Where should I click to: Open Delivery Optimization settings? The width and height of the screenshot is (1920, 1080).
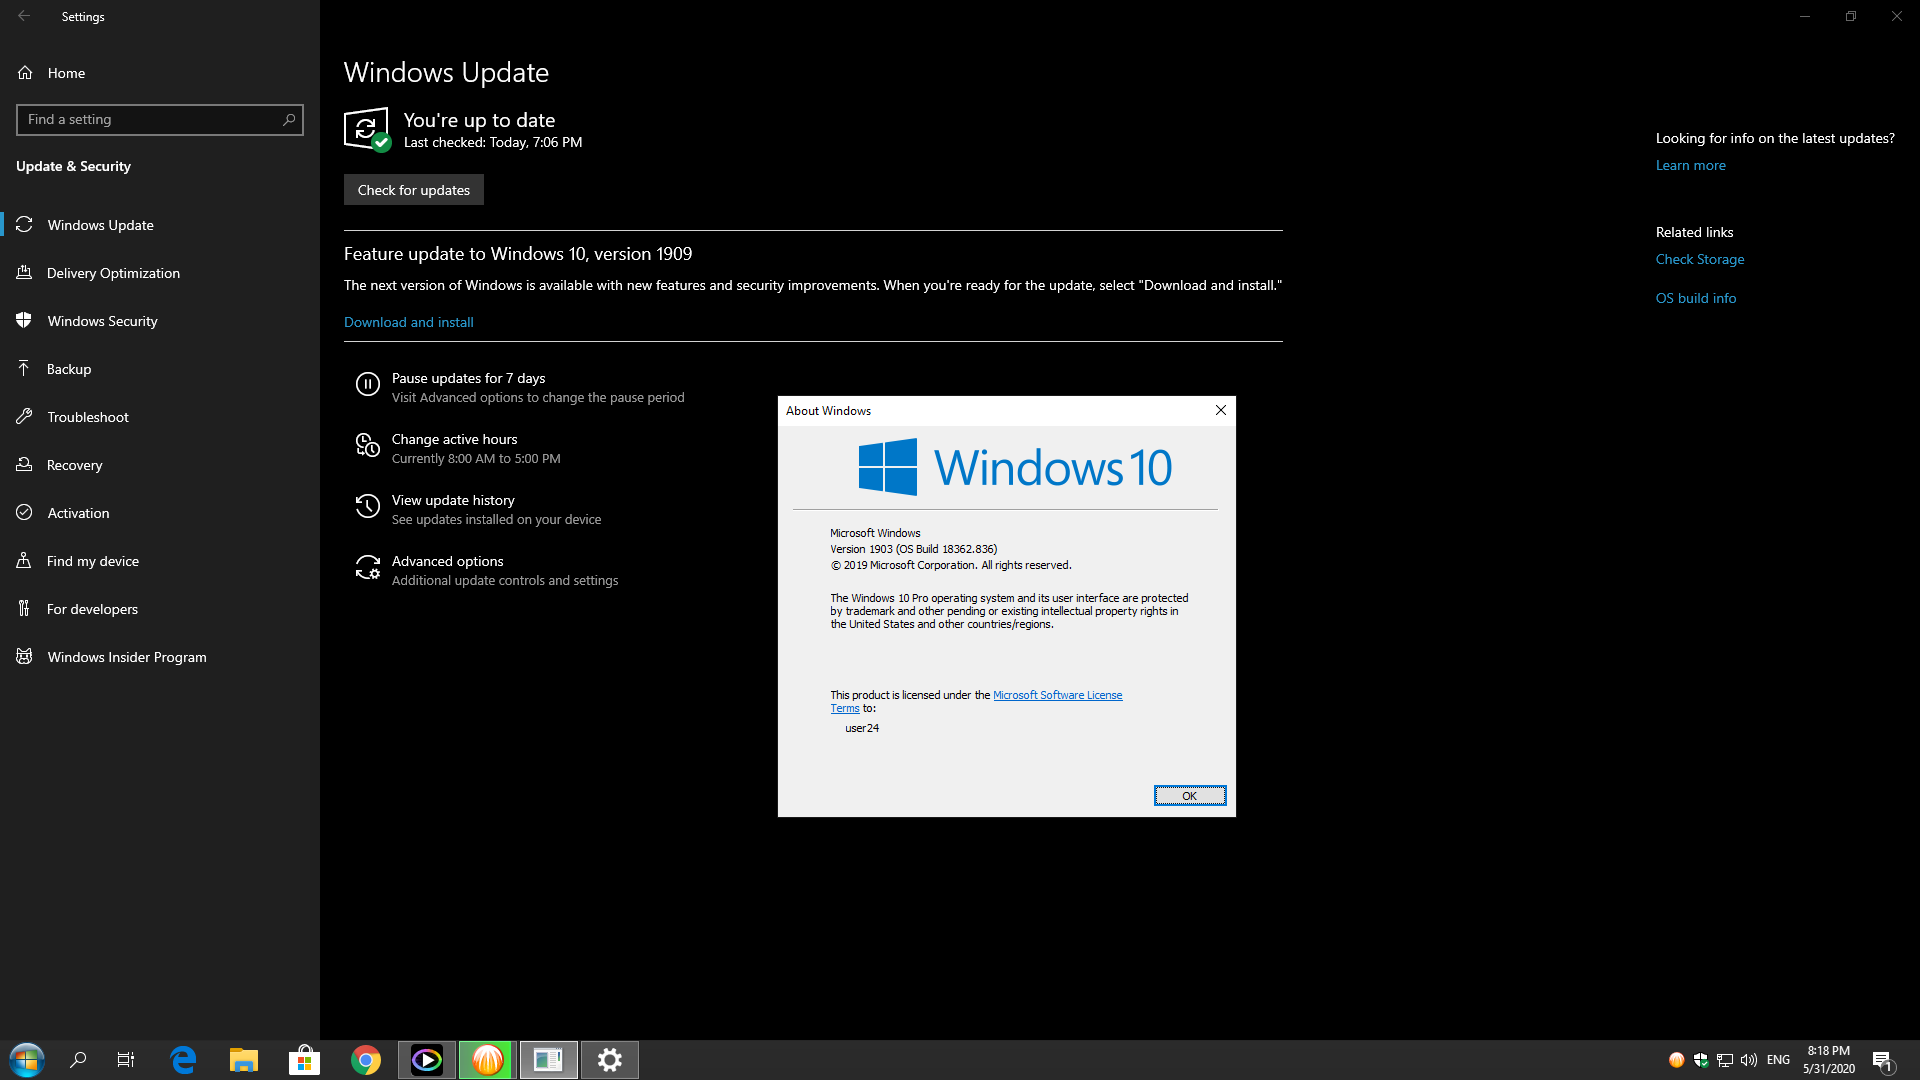[160, 273]
